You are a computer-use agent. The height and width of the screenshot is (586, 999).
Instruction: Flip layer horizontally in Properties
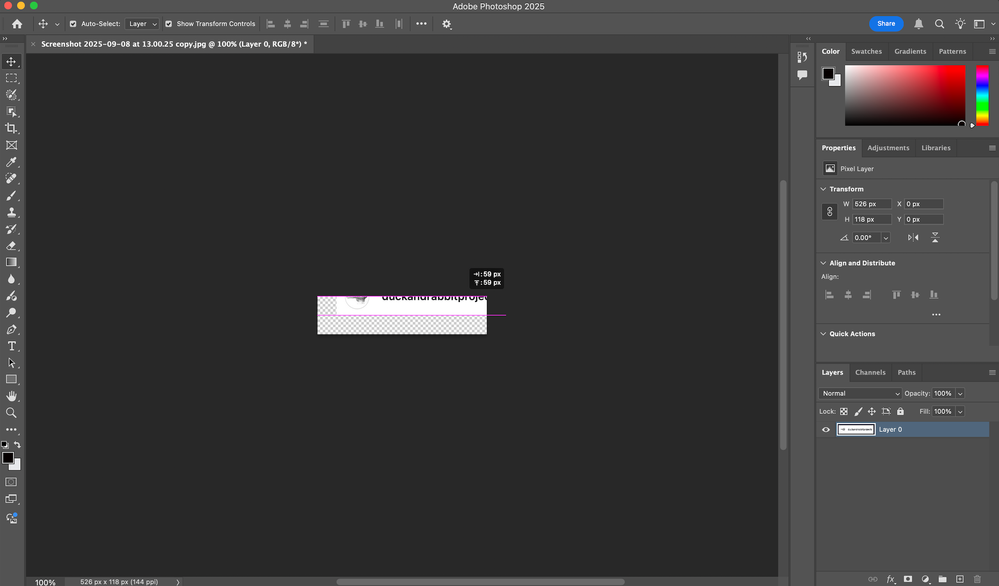pos(913,238)
